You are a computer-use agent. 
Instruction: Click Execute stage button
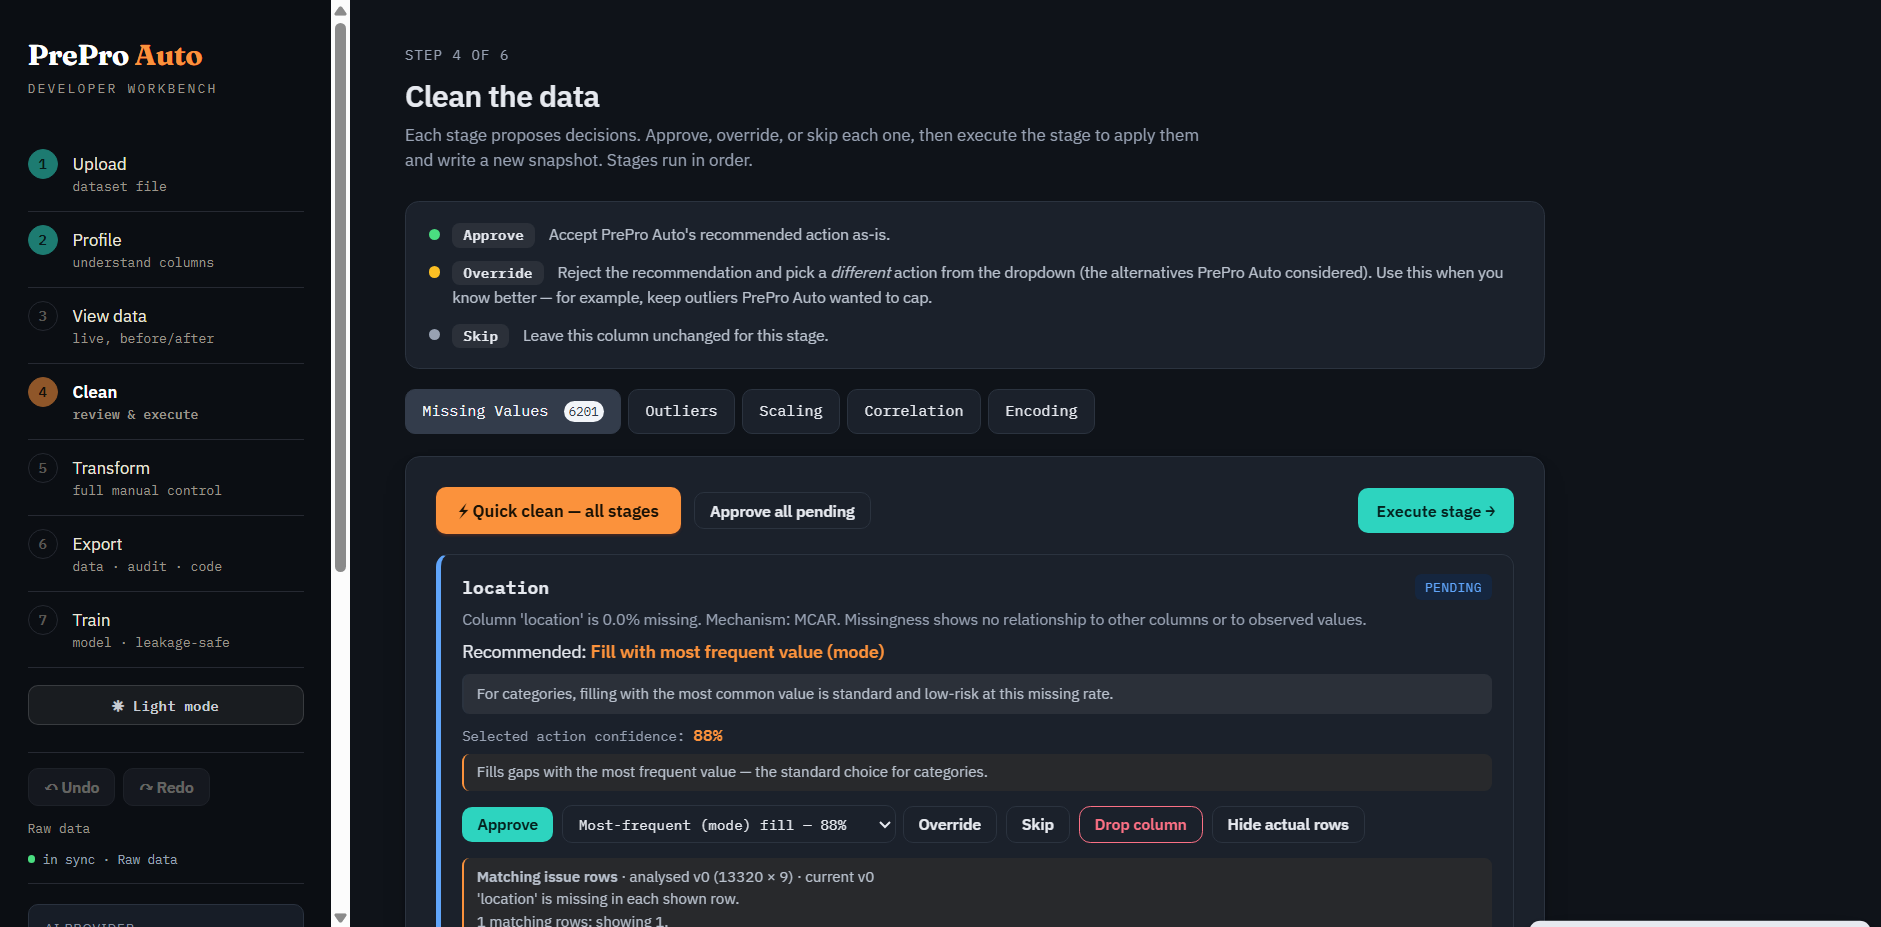coord(1435,511)
